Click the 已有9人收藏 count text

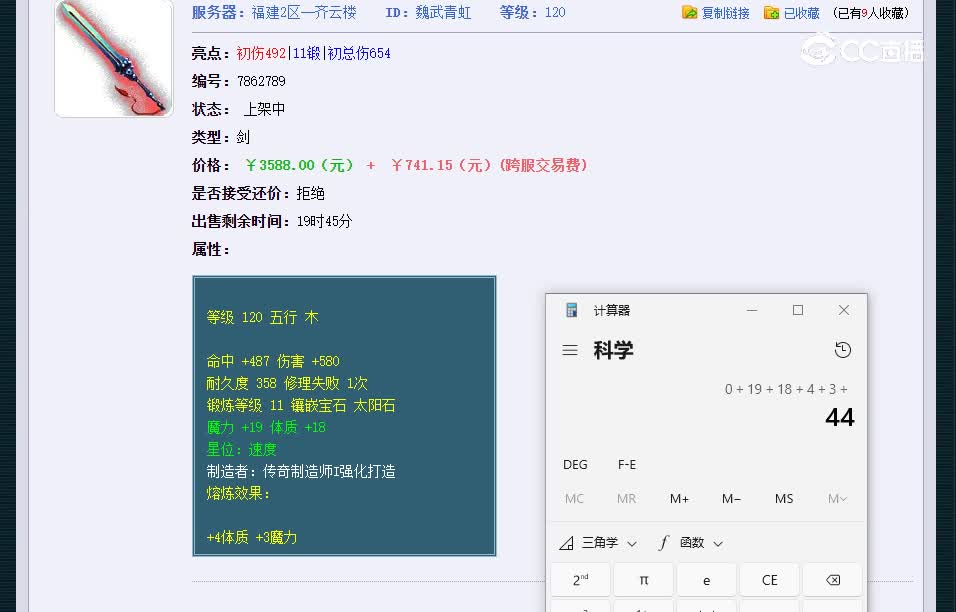(871, 13)
